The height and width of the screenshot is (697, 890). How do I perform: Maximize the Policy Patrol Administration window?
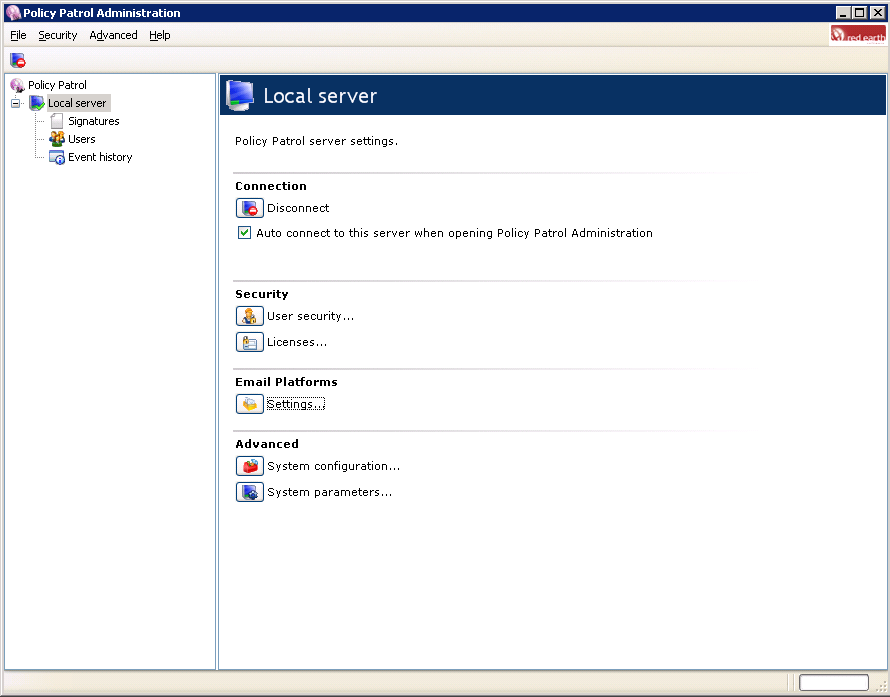pyautogui.click(x=860, y=12)
